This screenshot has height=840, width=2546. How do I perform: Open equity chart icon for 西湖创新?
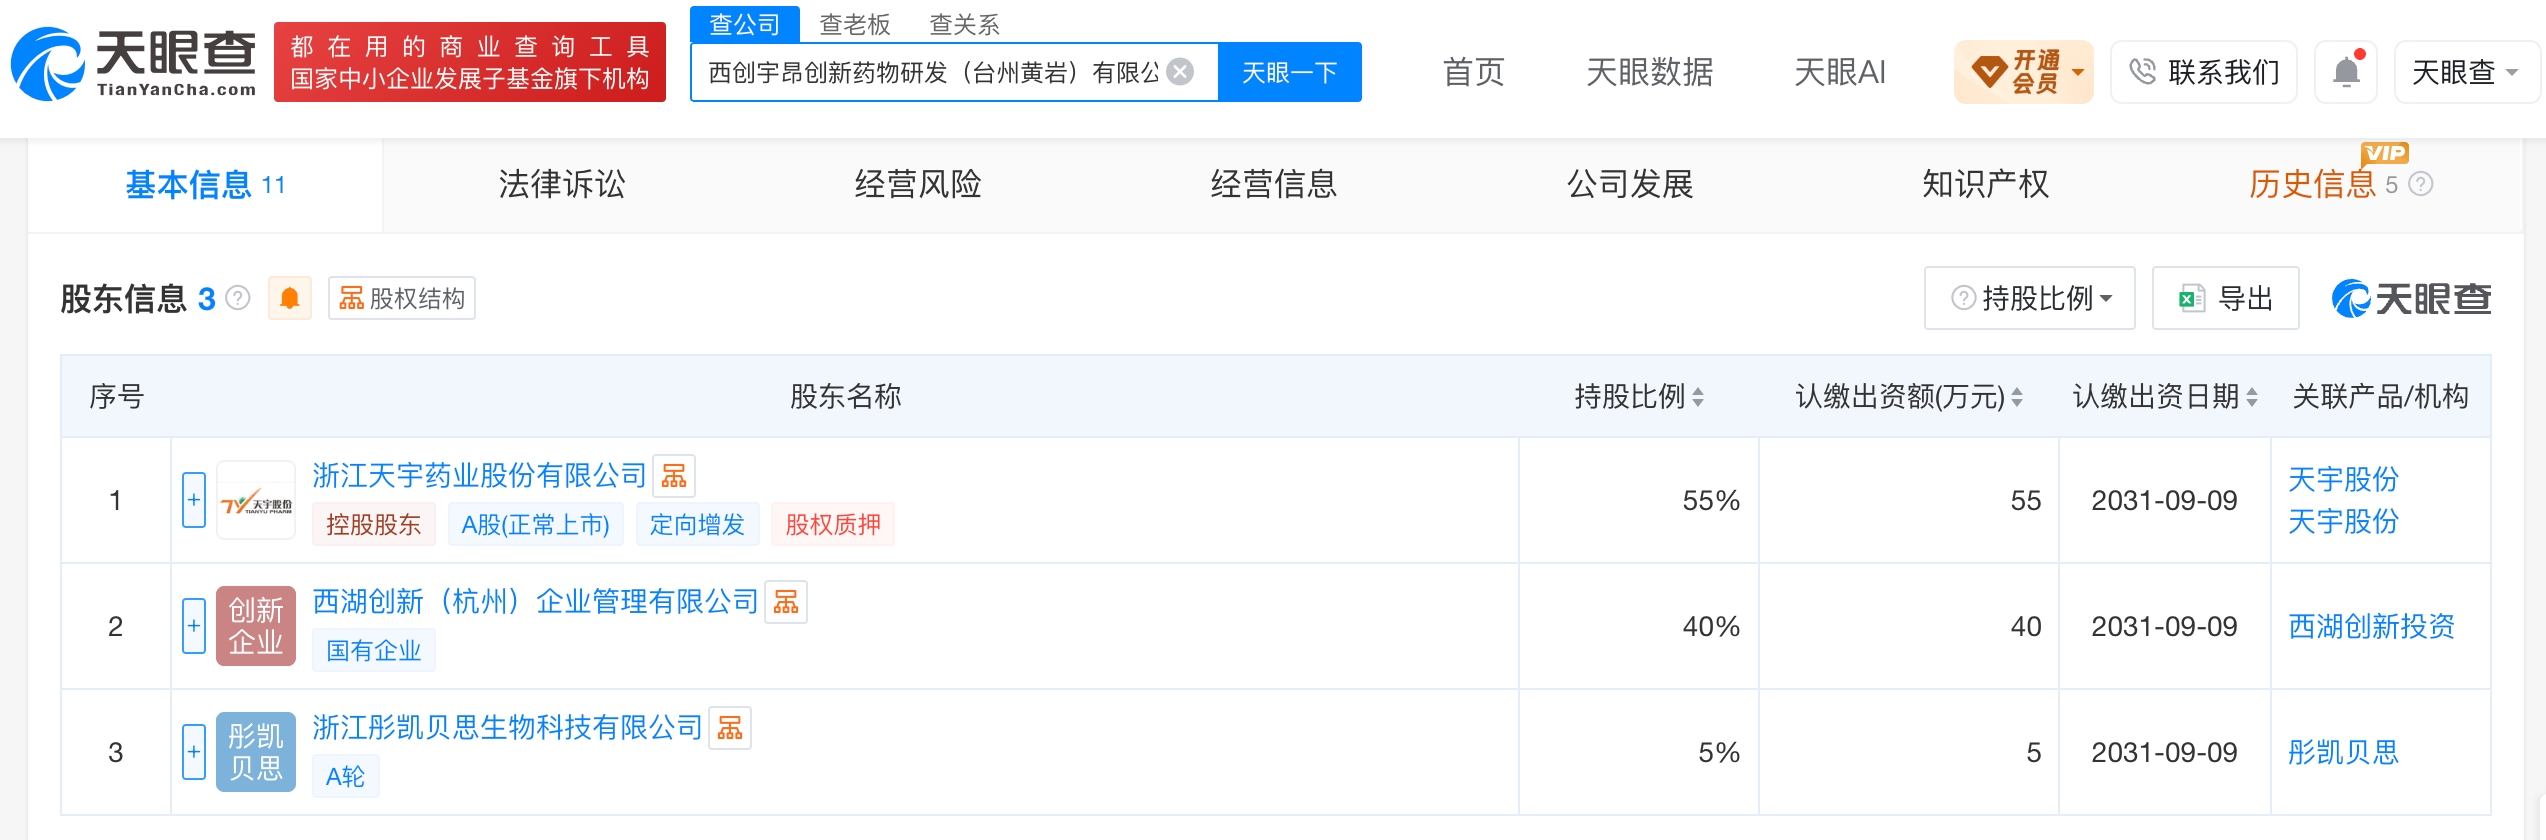tap(786, 602)
